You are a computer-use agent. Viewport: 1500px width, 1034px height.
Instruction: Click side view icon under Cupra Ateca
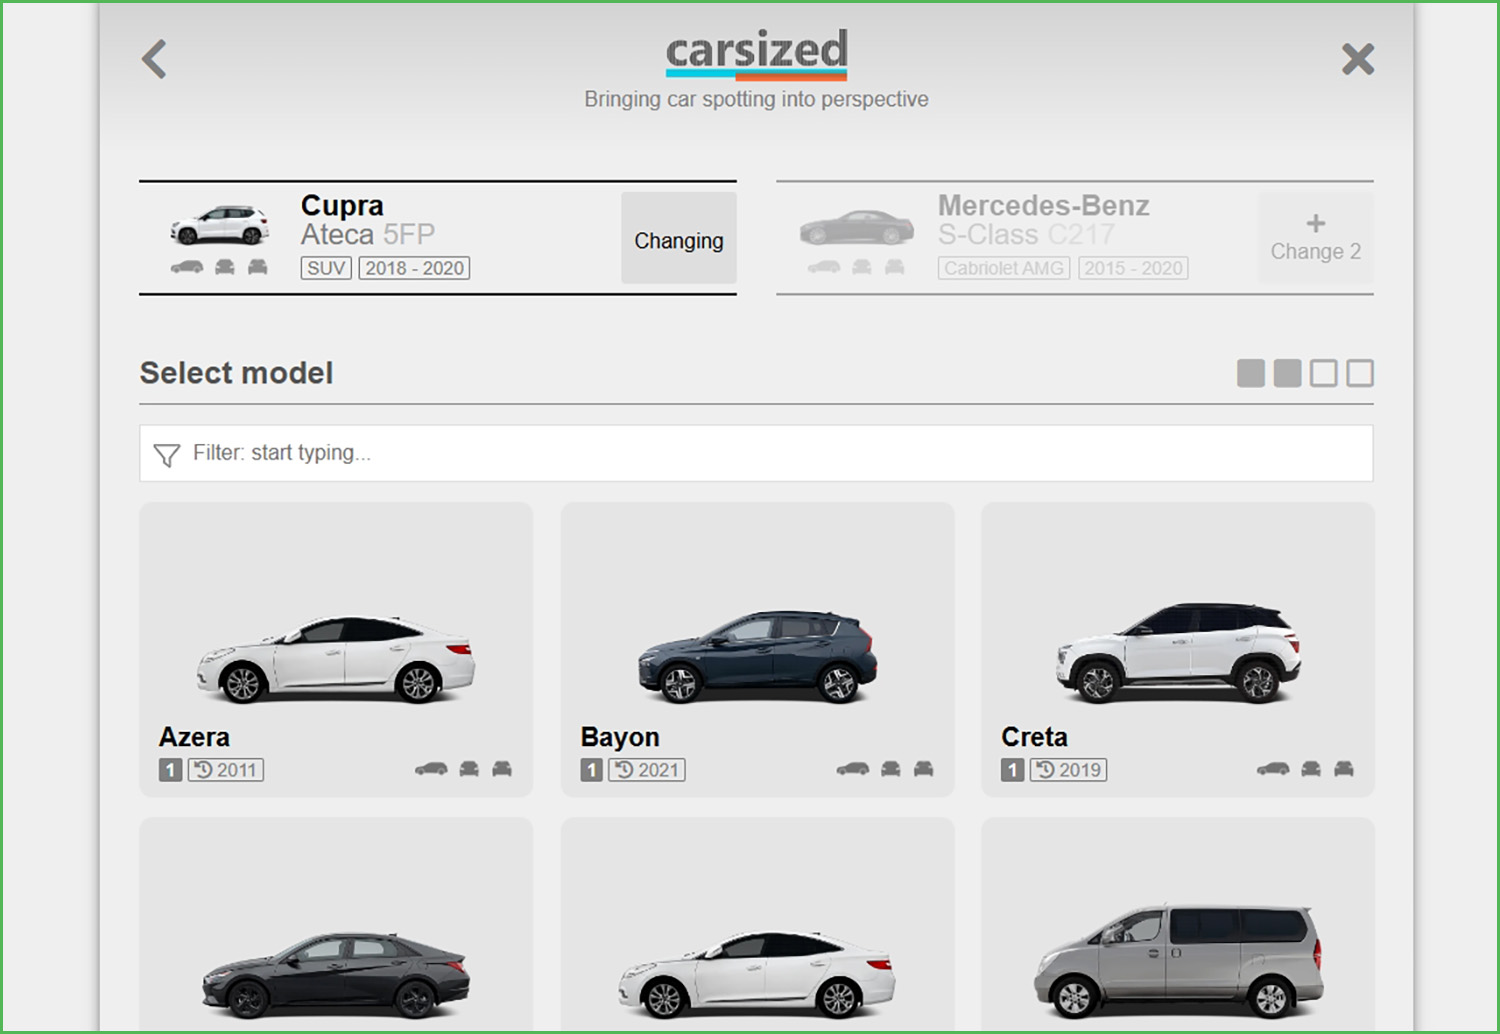click(x=187, y=267)
